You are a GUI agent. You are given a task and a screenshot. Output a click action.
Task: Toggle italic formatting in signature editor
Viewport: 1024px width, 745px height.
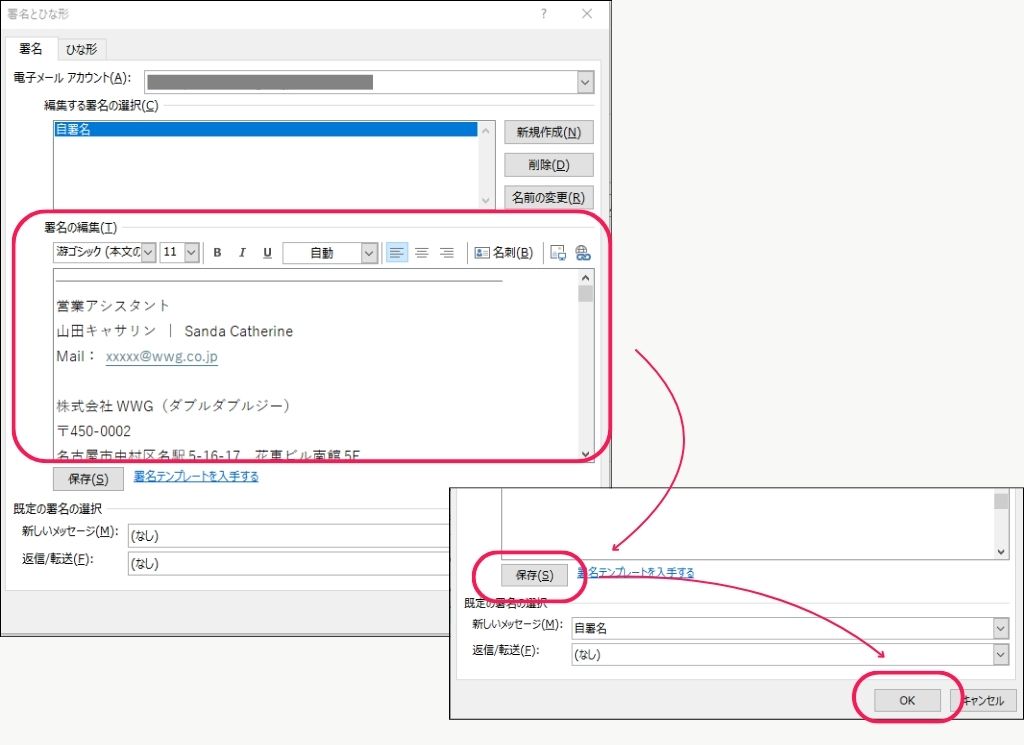coord(242,253)
